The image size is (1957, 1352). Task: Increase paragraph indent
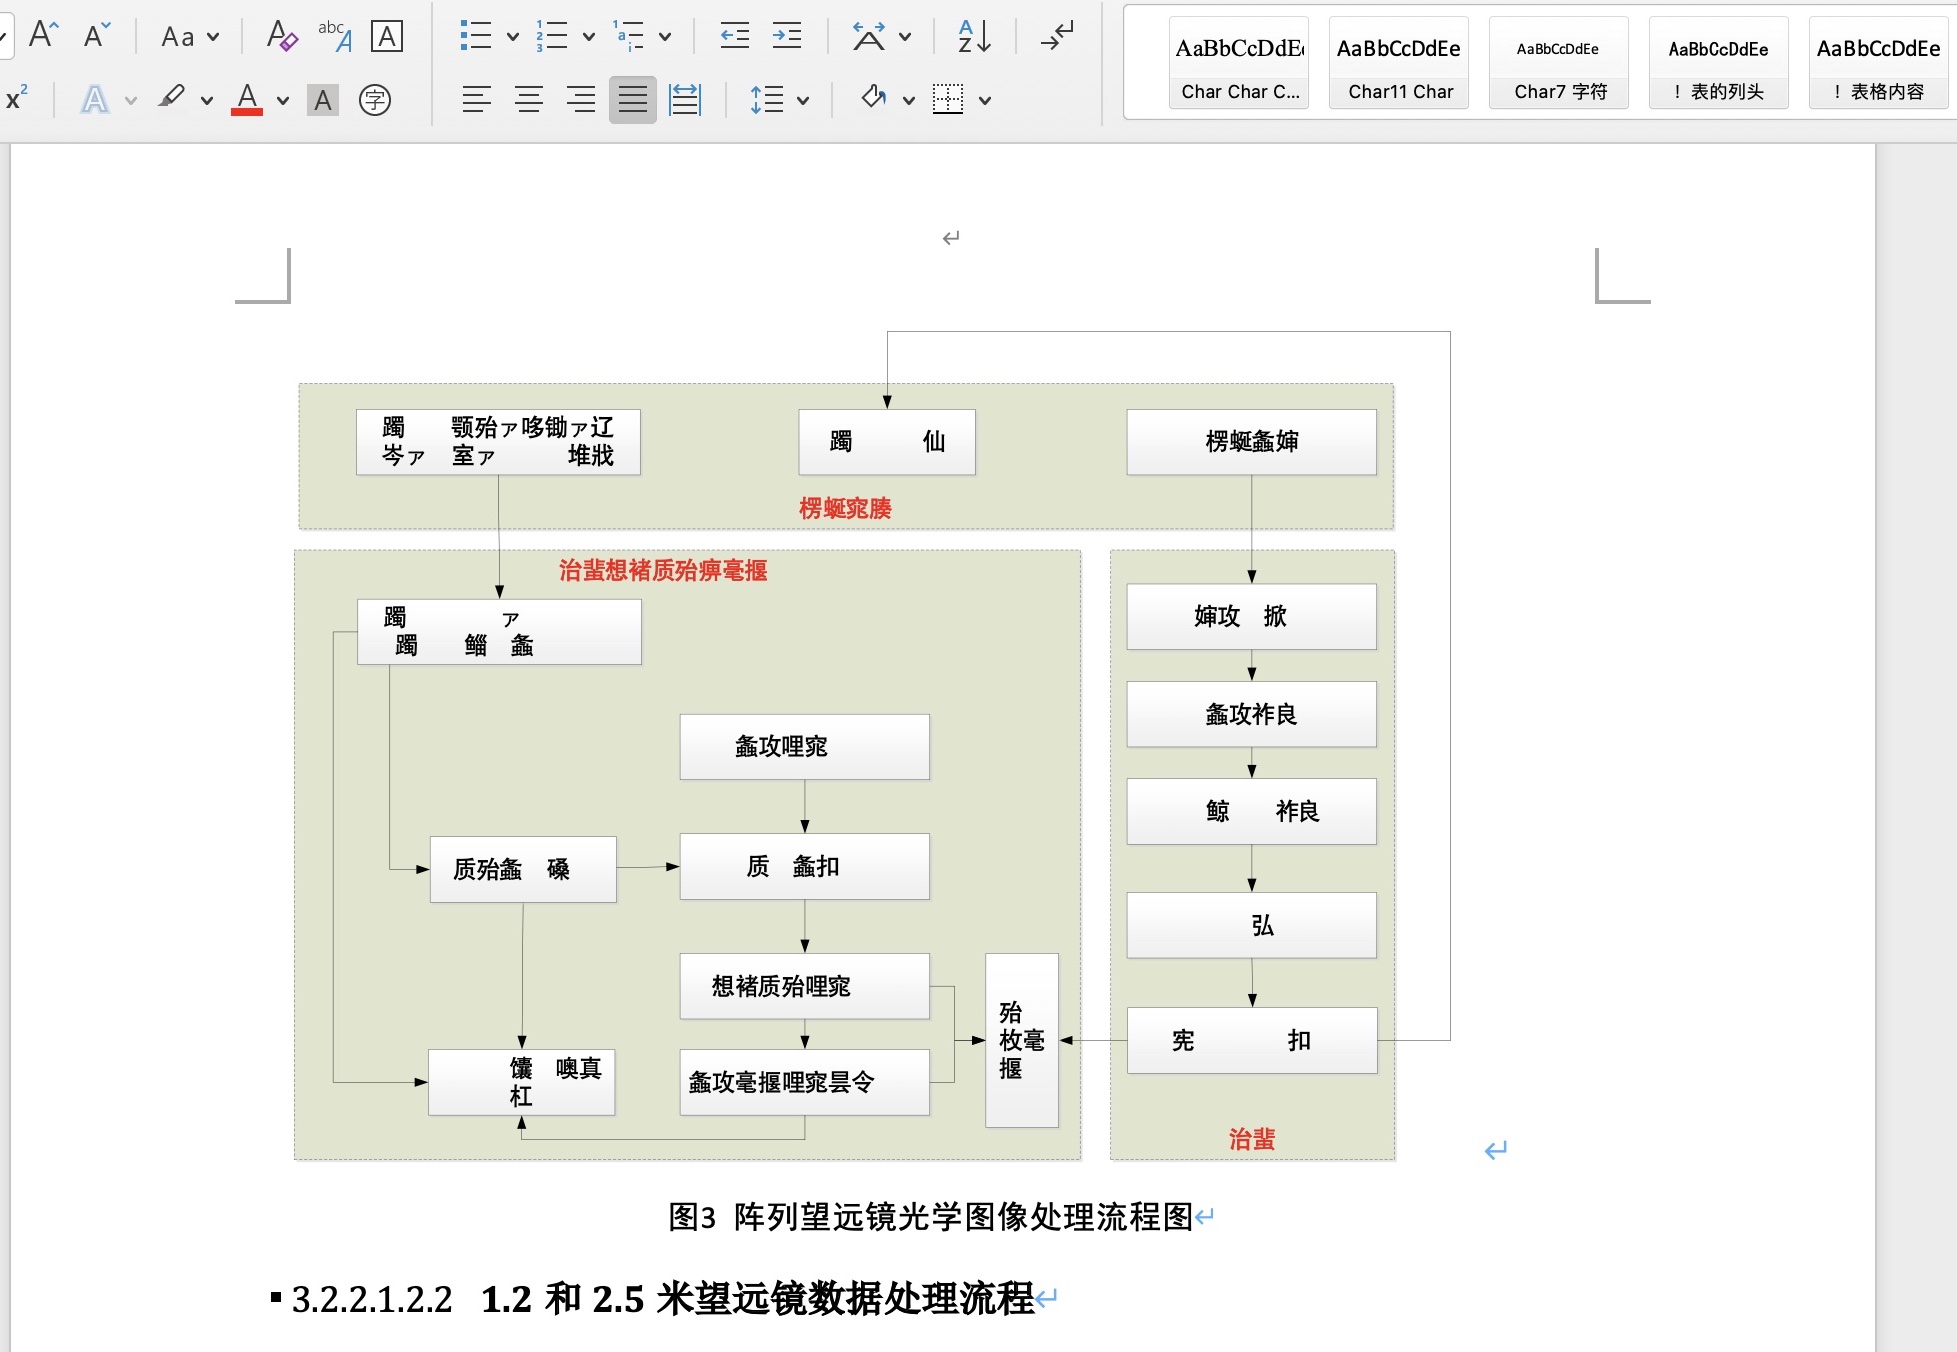(787, 36)
